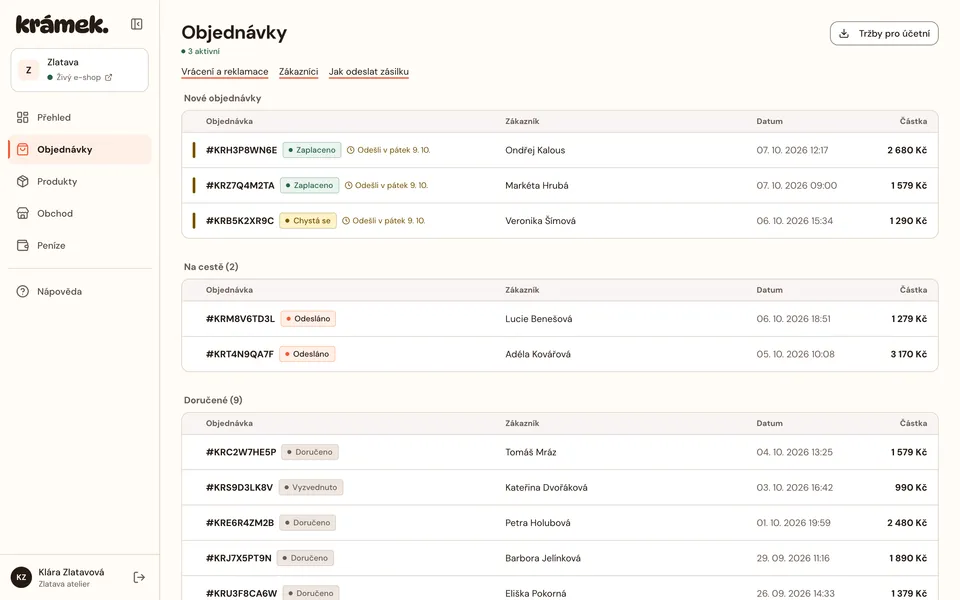Open the live e-shop external link icon
The height and width of the screenshot is (600, 960).
108,77
